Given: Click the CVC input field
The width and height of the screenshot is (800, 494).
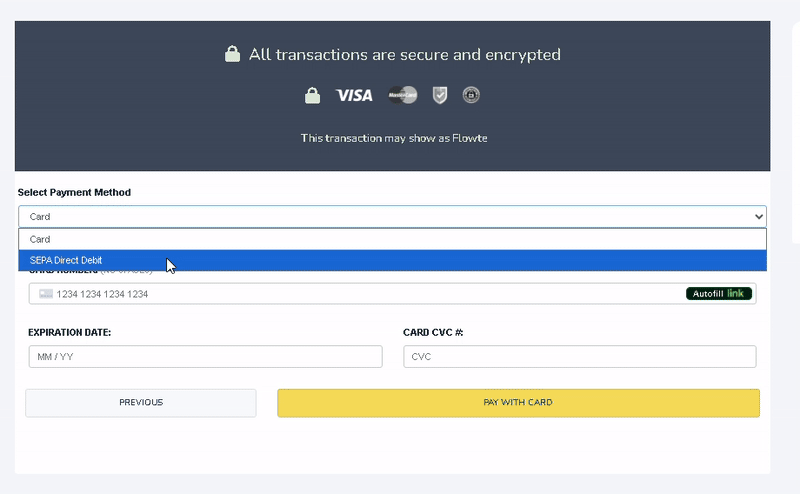Looking at the screenshot, I should tap(579, 357).
